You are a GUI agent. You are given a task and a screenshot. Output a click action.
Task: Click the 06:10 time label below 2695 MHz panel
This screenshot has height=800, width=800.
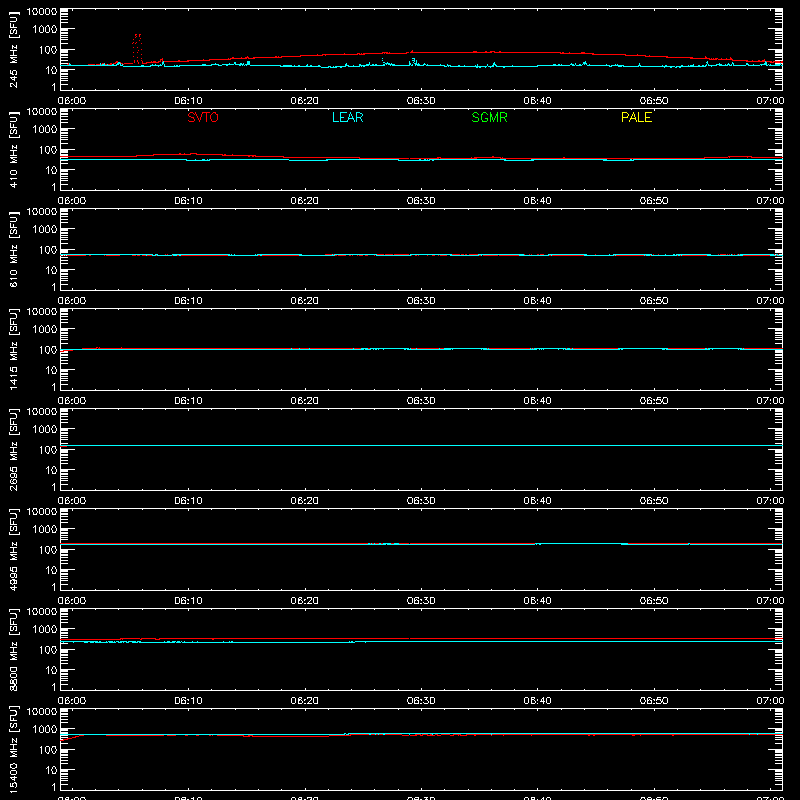(188, 501)
